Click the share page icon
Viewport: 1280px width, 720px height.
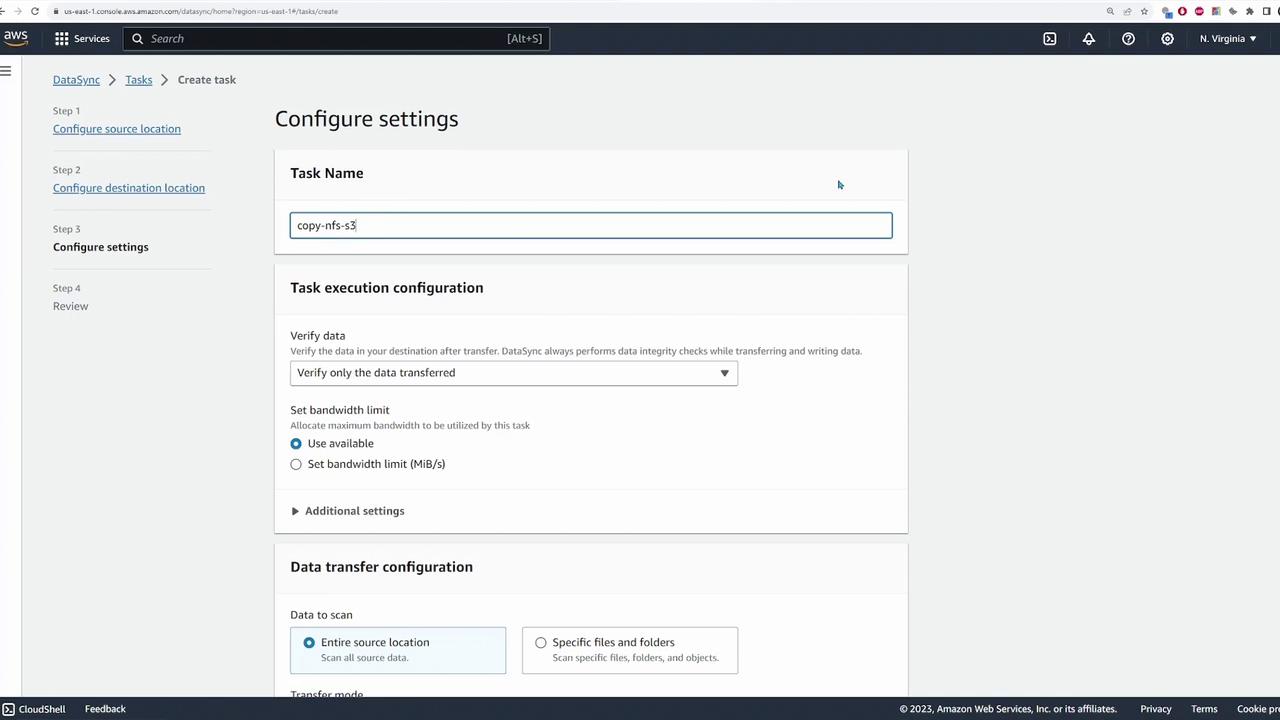(1127, 11)
